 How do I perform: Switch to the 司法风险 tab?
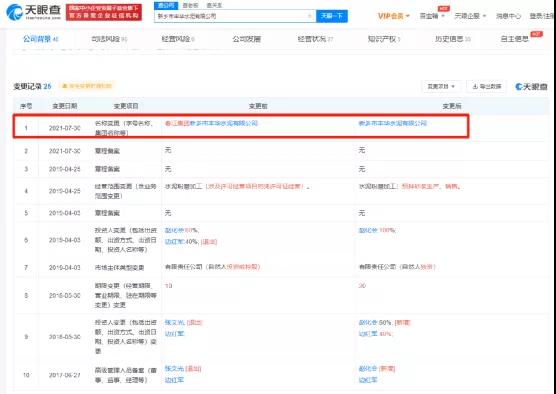pyautogui.click(x=109, y=39)
